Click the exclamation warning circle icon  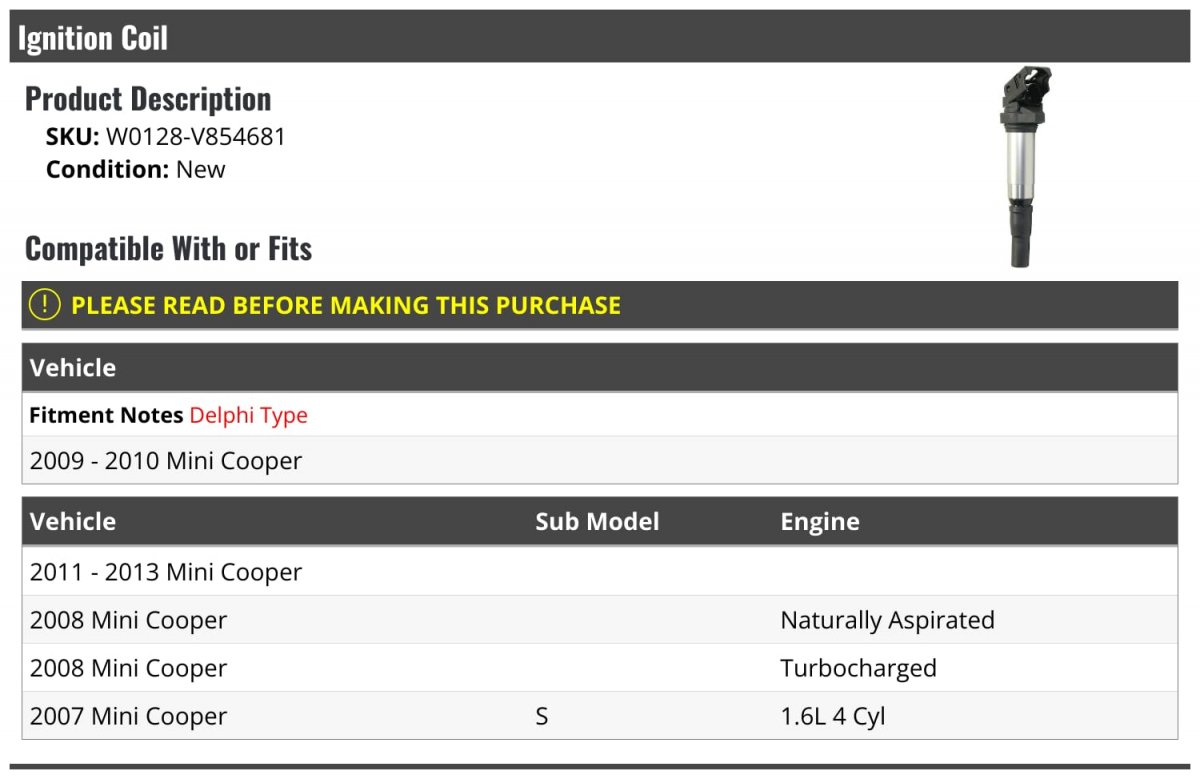coord(45,305)
